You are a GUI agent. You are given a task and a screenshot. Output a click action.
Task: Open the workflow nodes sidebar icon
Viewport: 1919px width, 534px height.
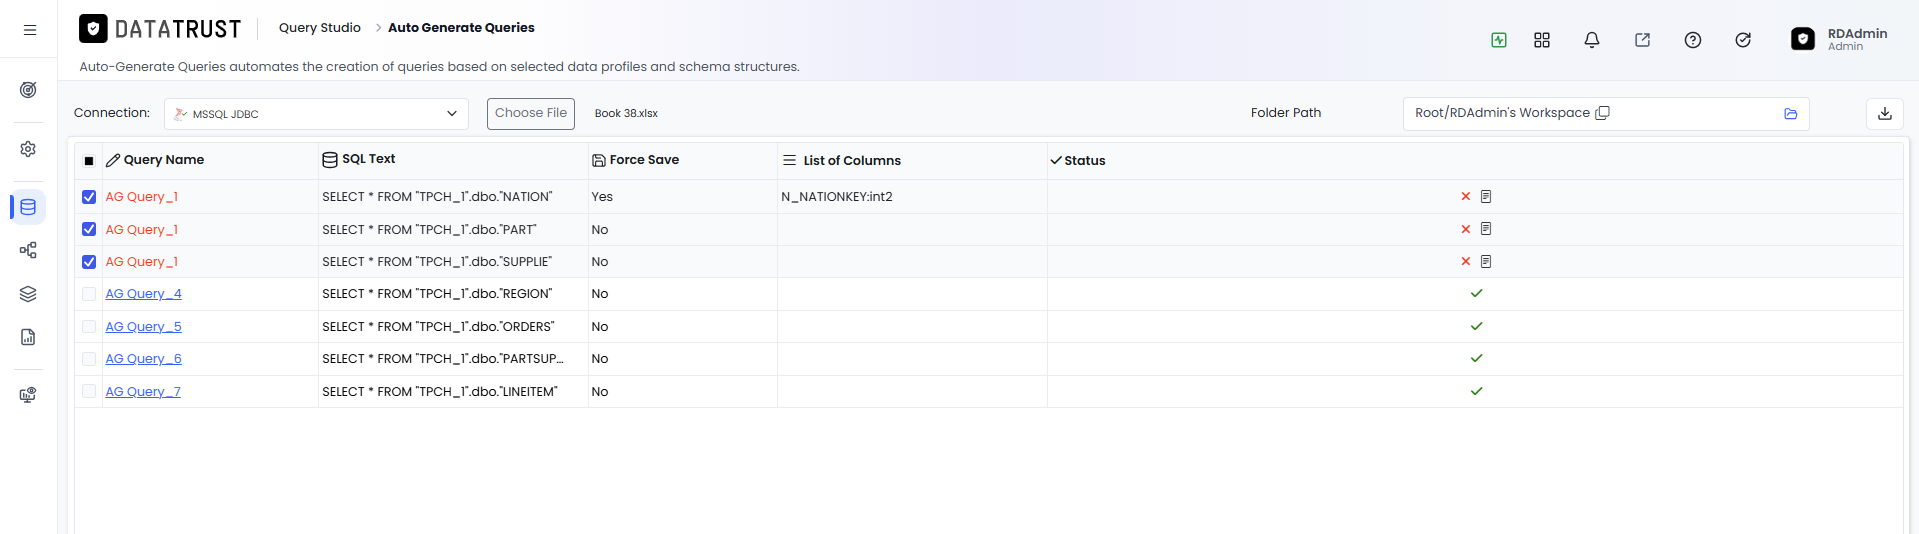(x=28, y=250)
